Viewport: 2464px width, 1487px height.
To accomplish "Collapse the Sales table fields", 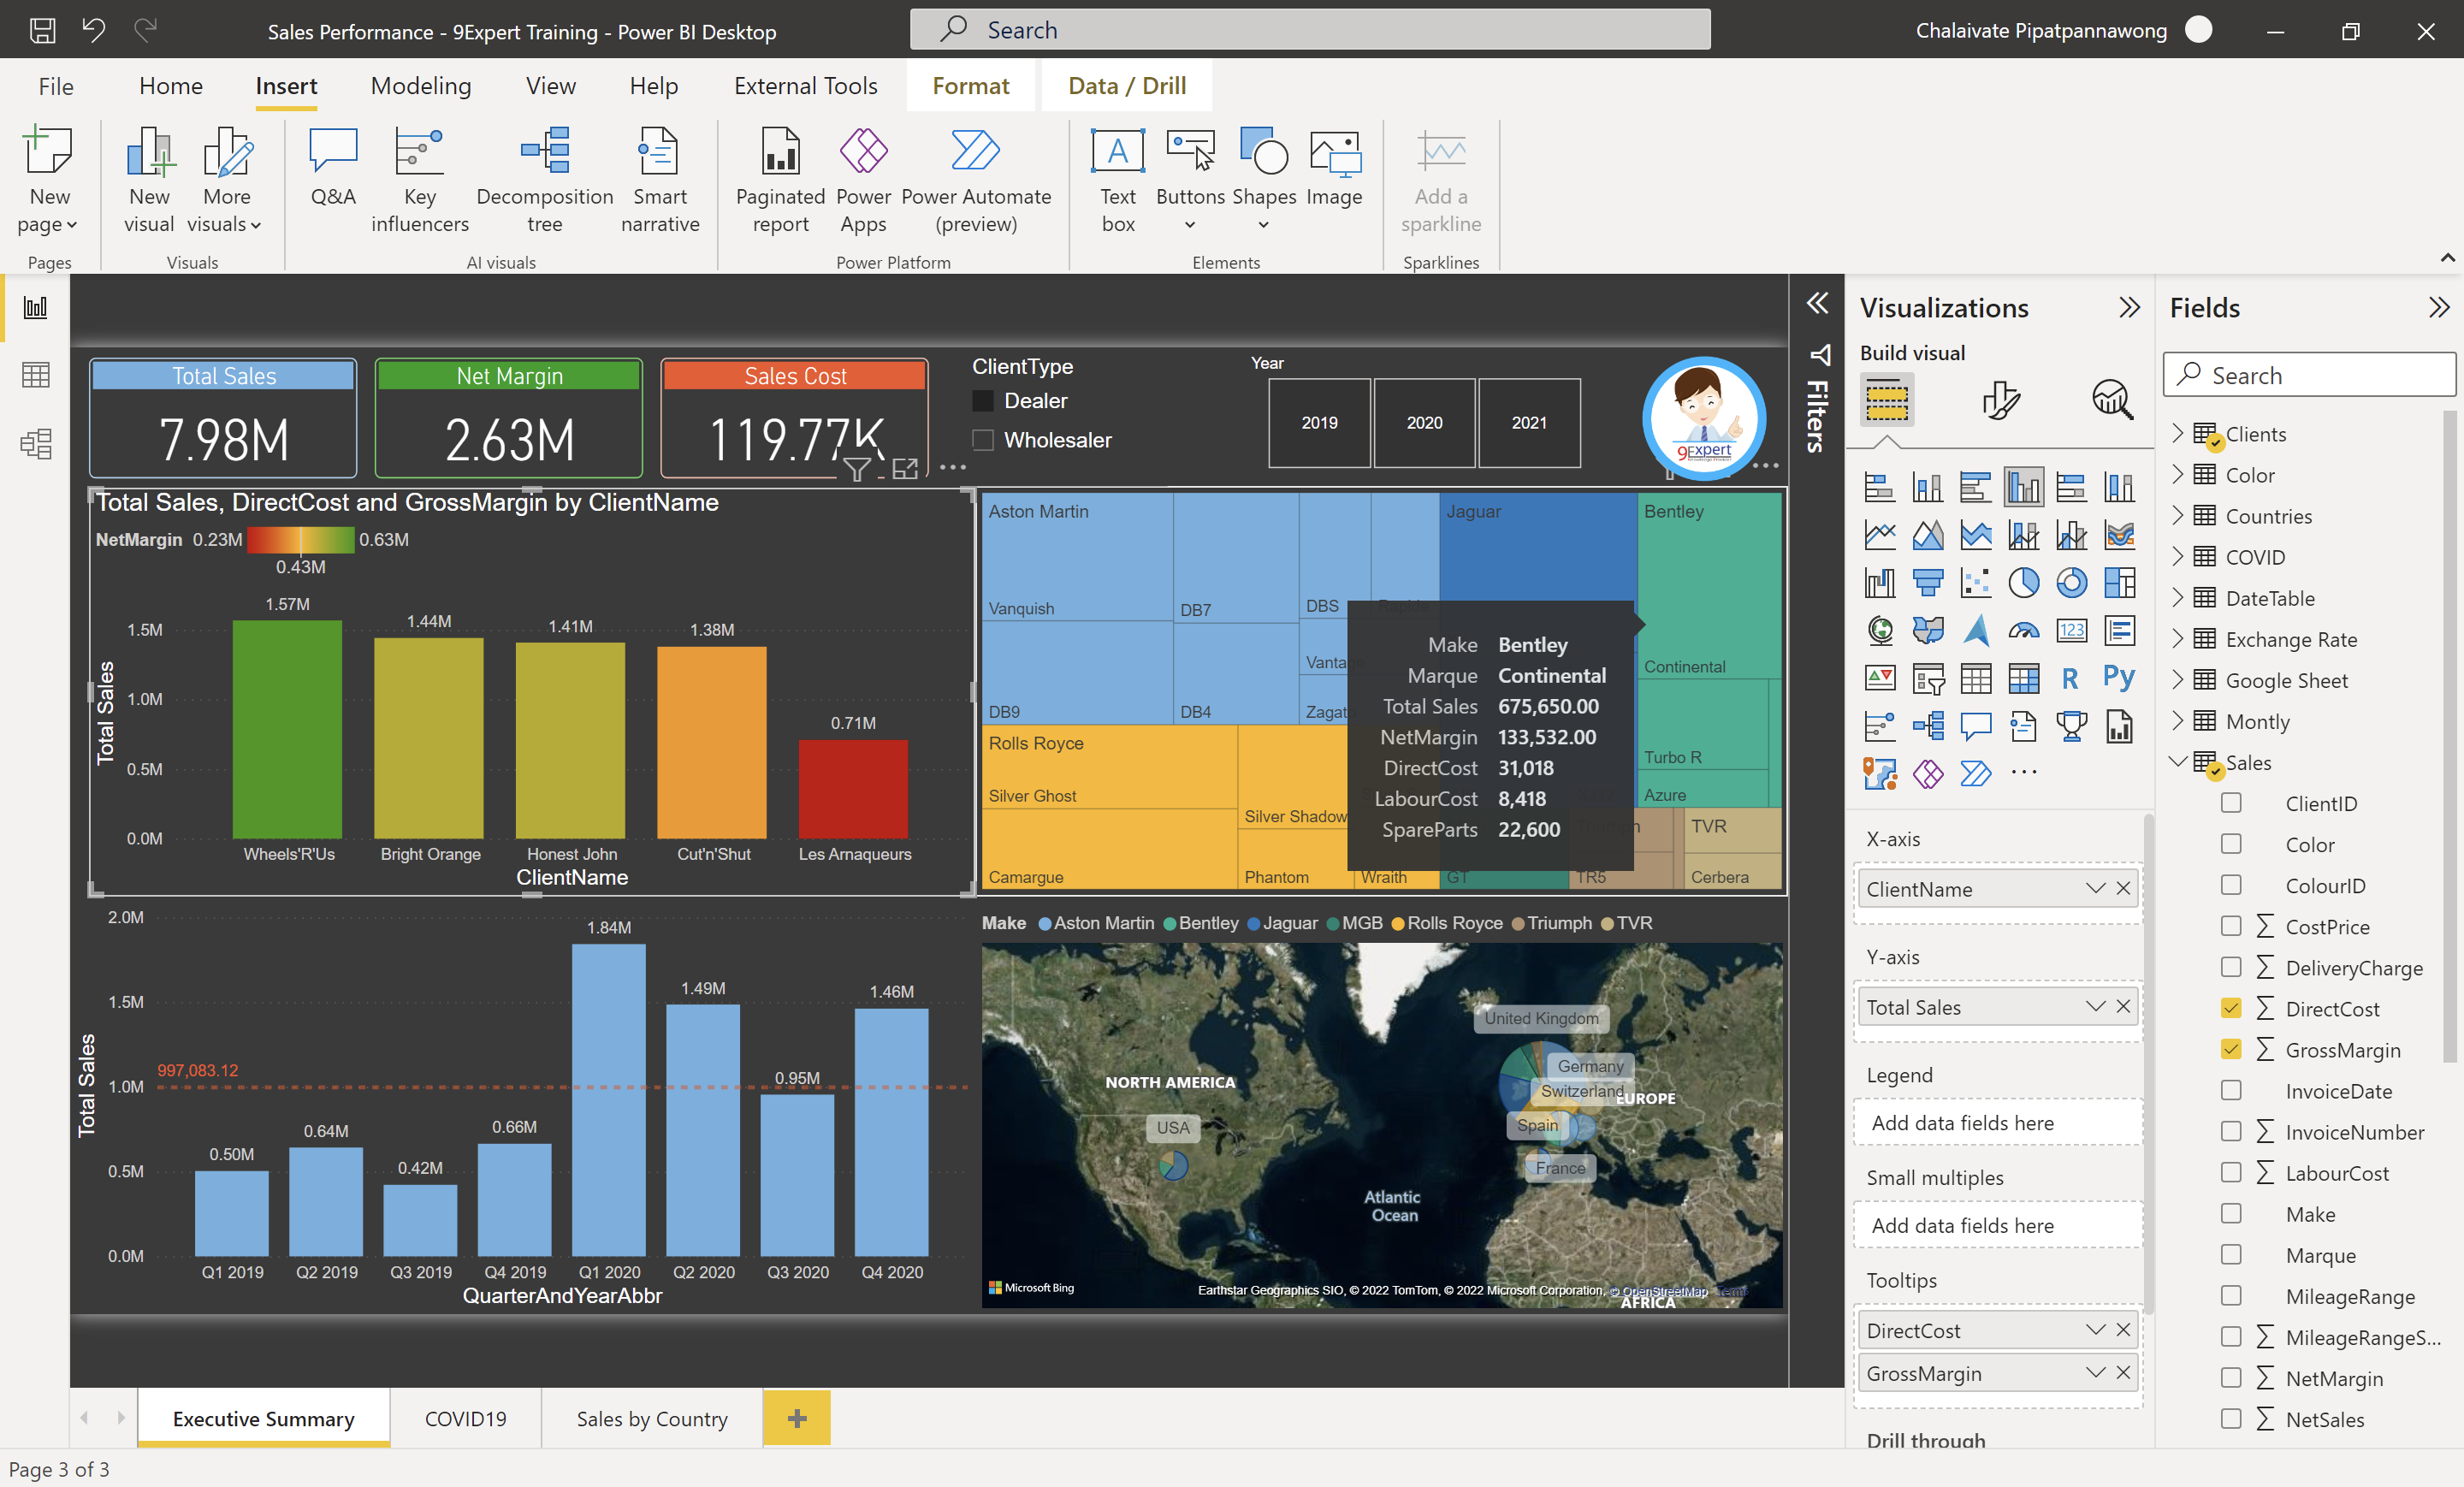I will tap(2178, 761).
